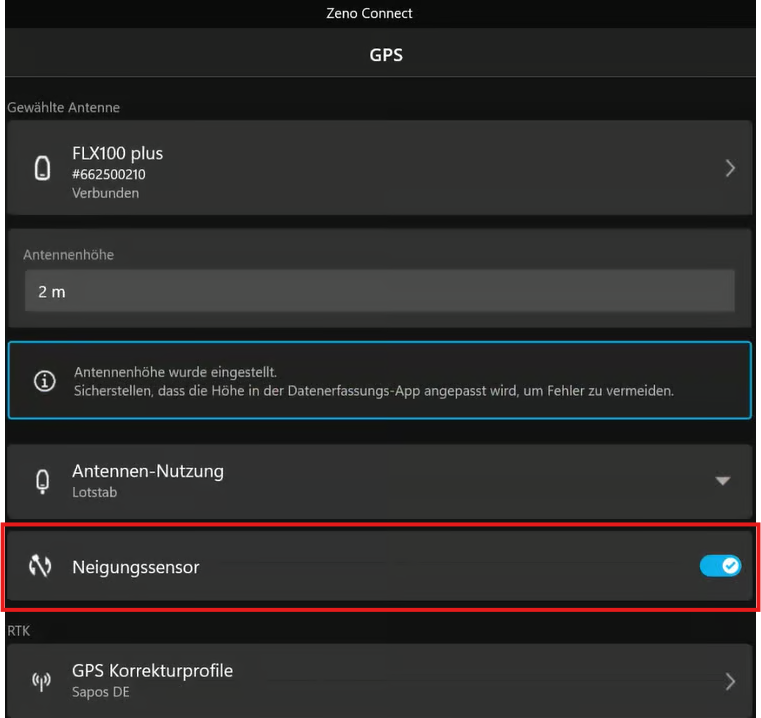Click the Verbunden connection status

(x=105, y=193)
